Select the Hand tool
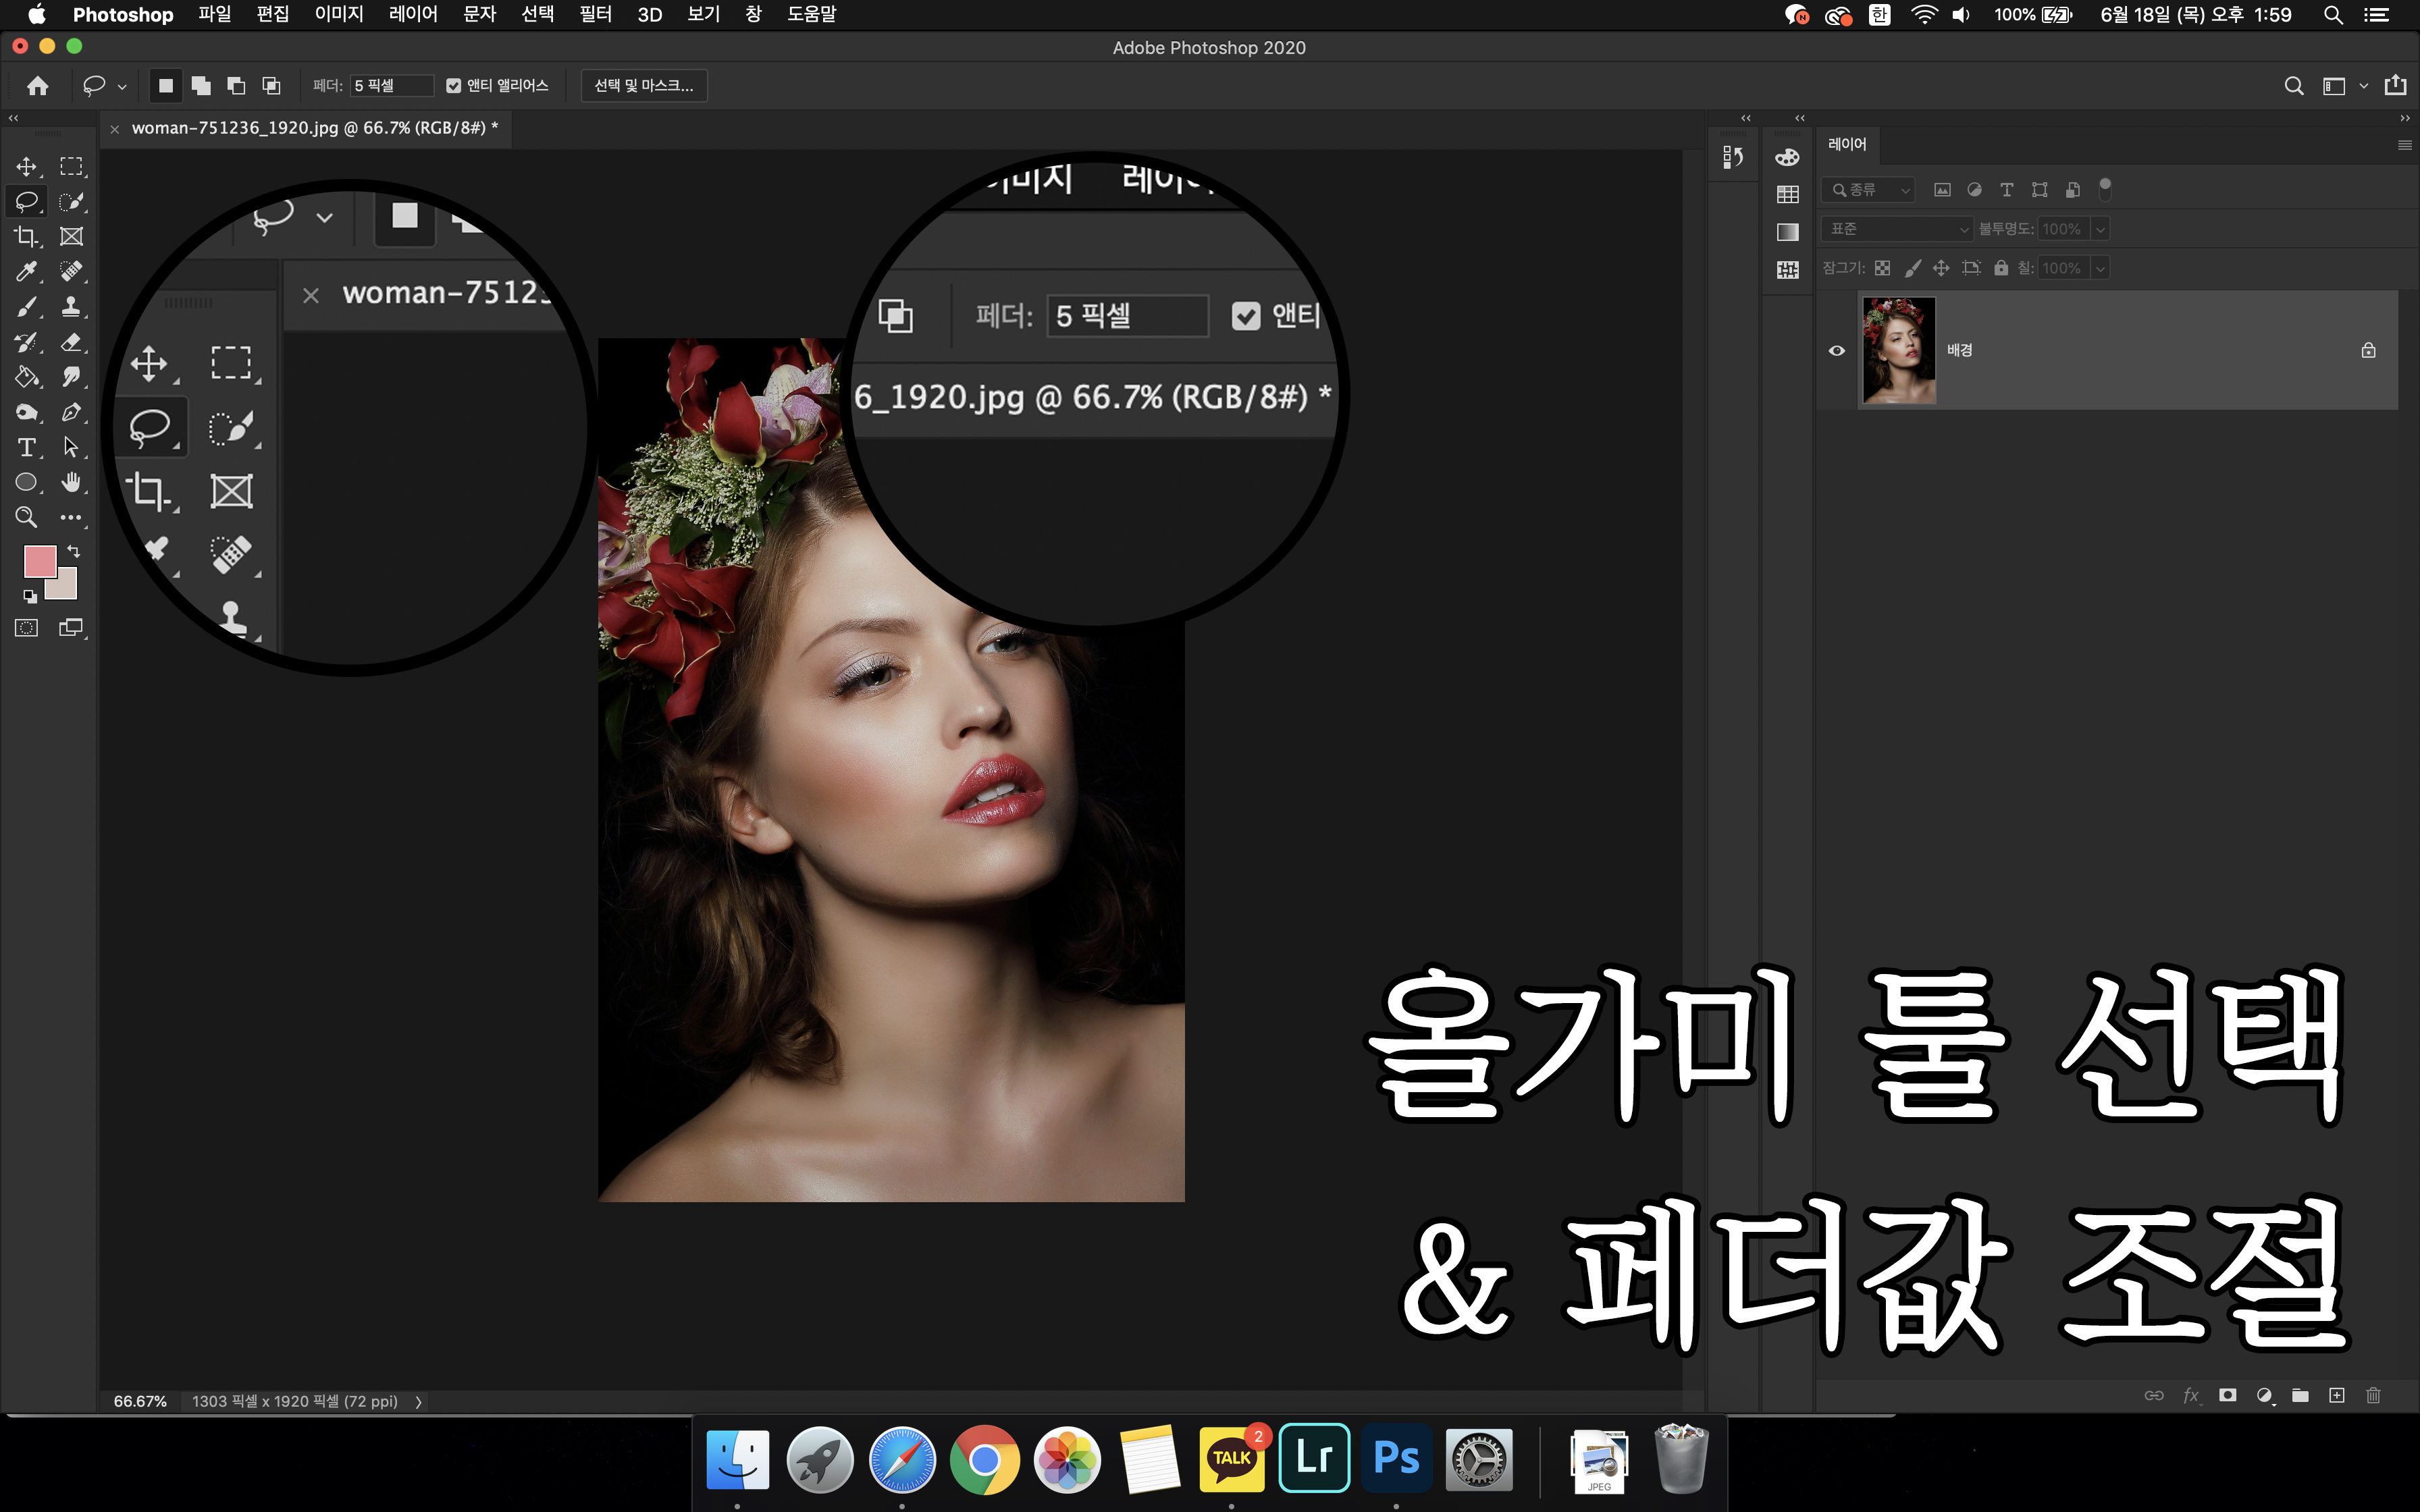 (71, 482)
